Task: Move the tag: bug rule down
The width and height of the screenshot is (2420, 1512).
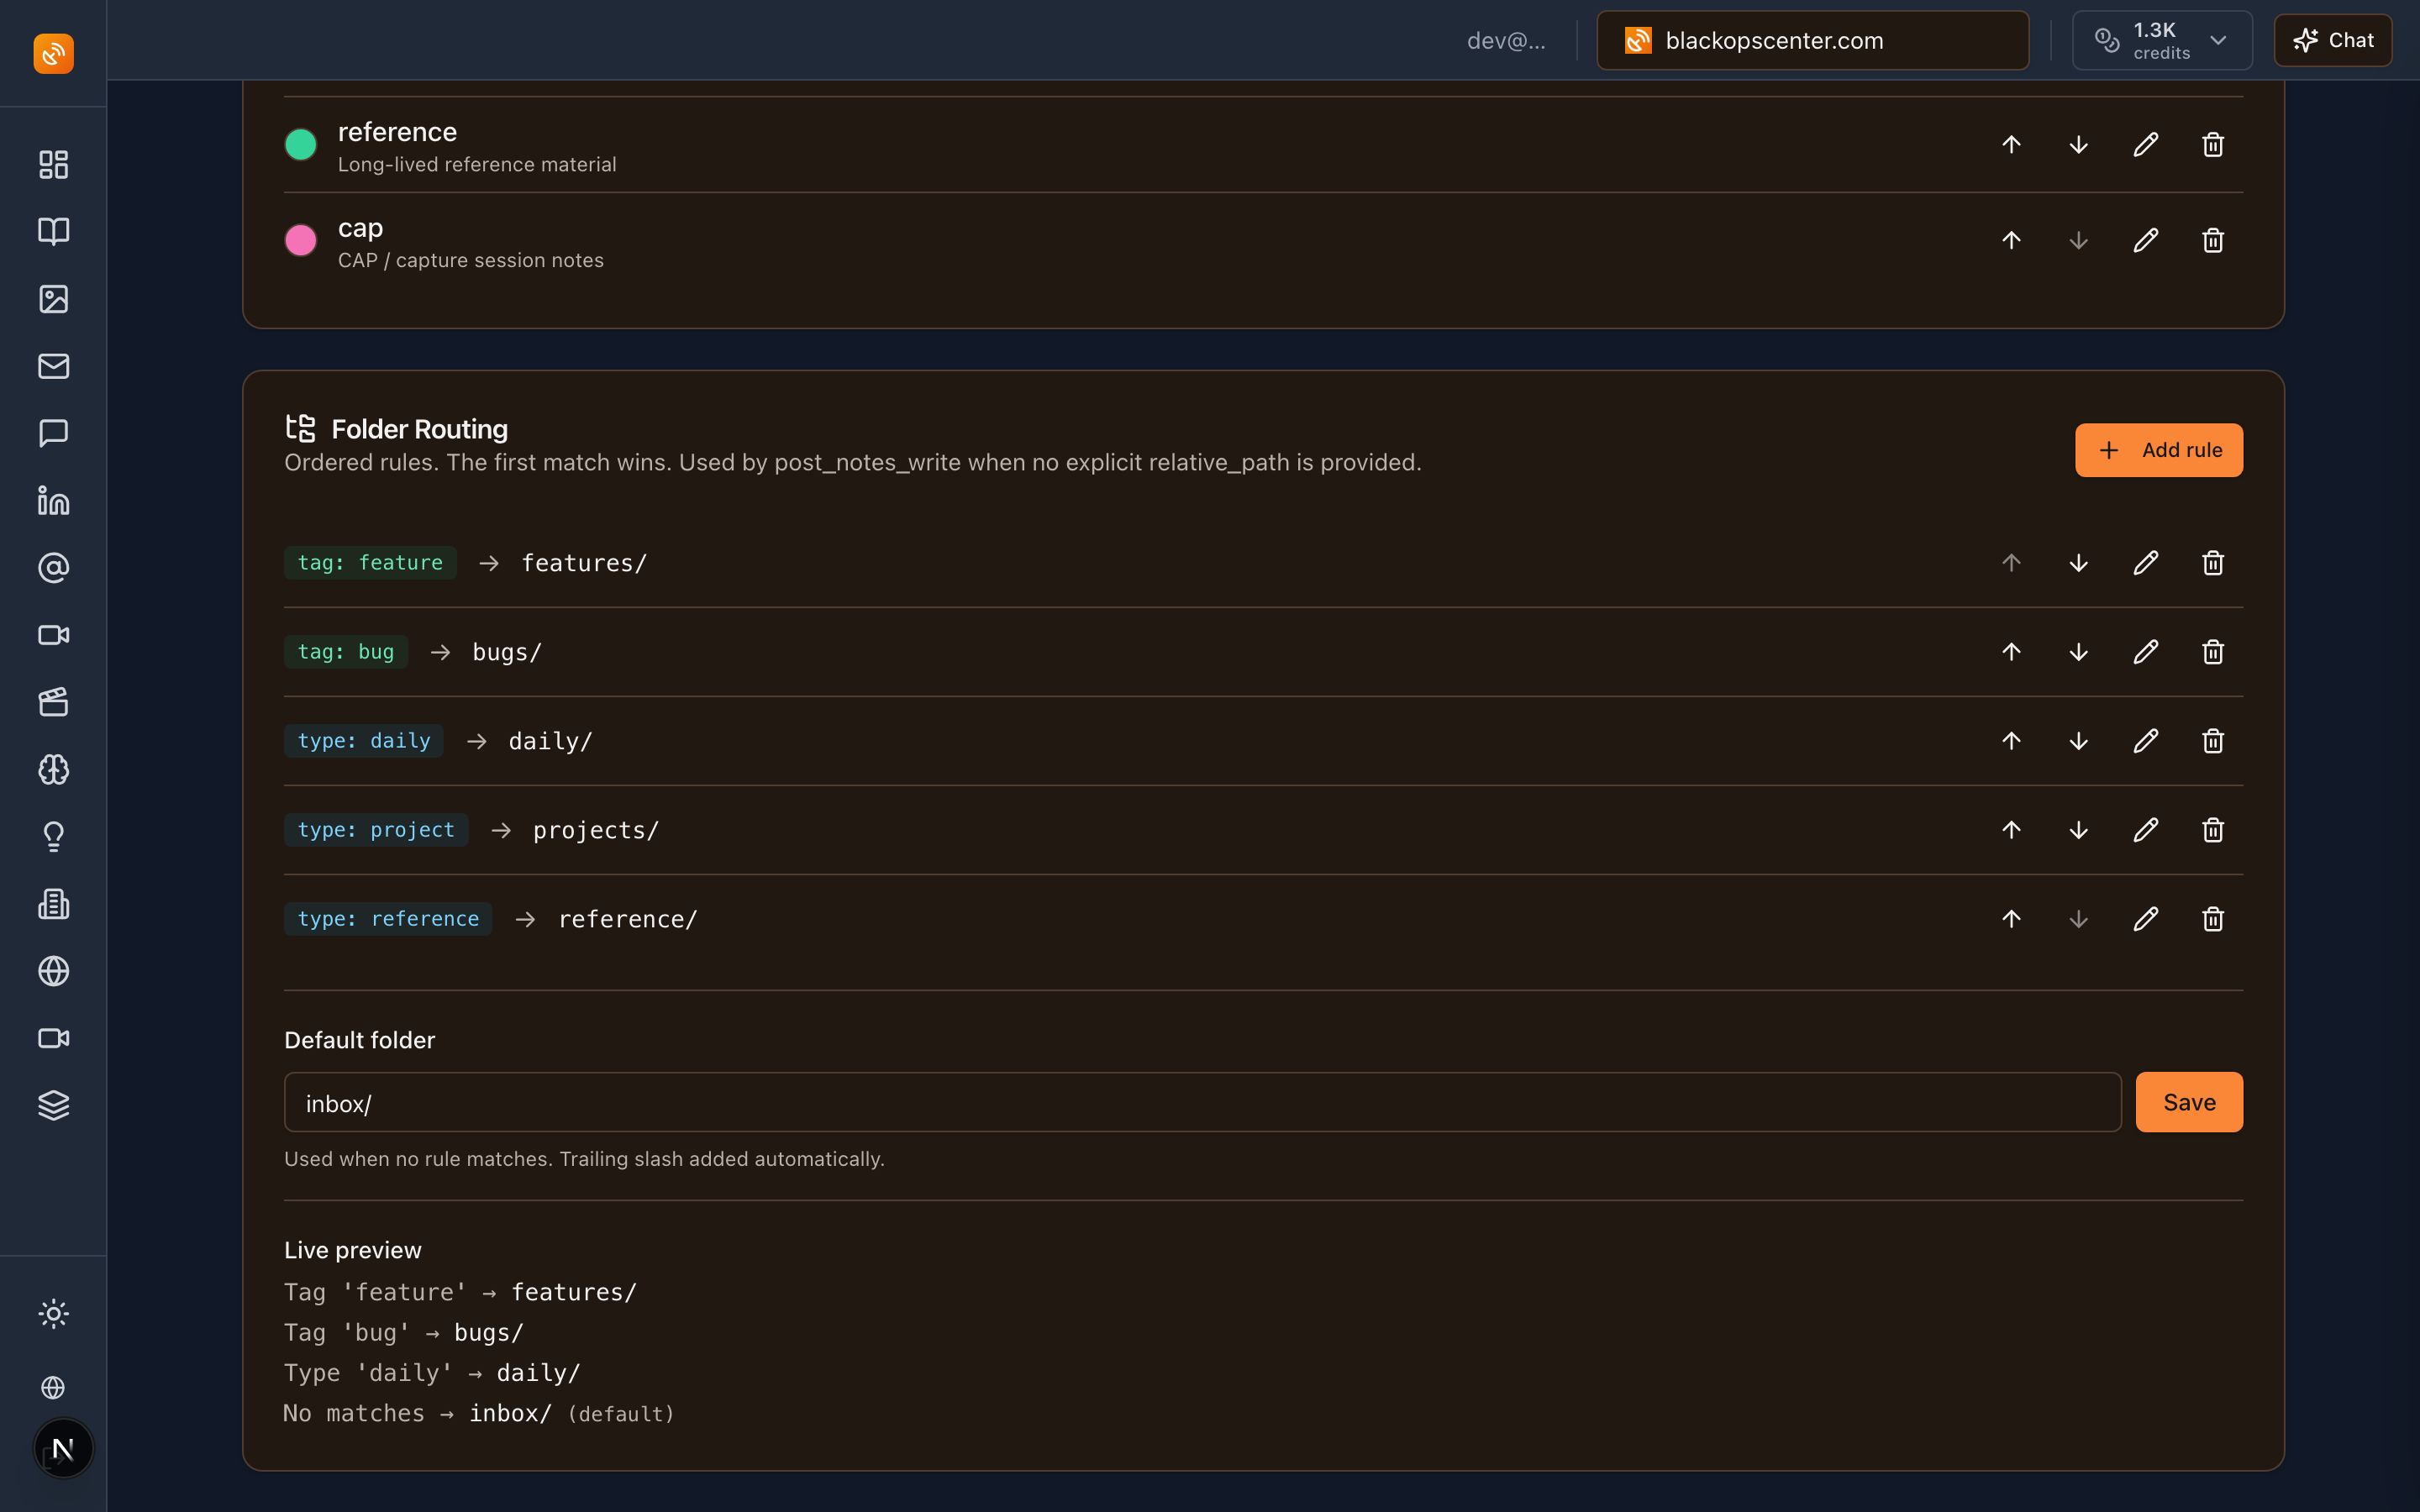Action: 2078,652
